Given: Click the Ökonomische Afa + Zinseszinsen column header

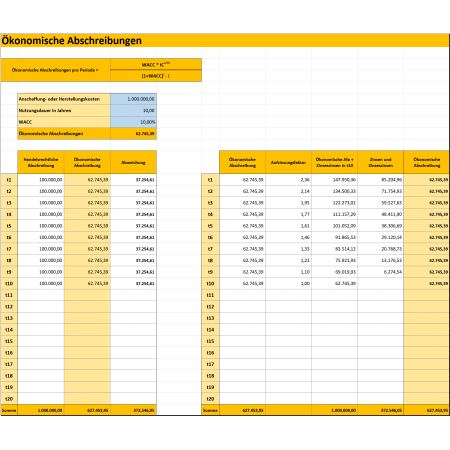Looking at the screenshot, I should pyautogui.click(x=335, y=162).
